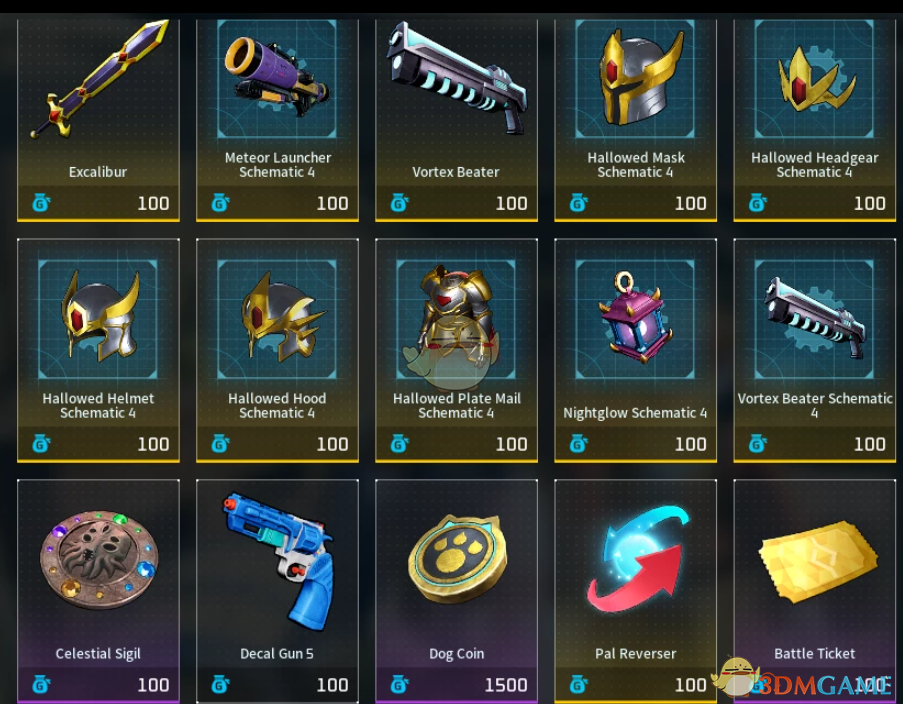Click the currency icon under Celestial Sigil
The width and height of the screenshot is (903, 704).
(41, 684)
